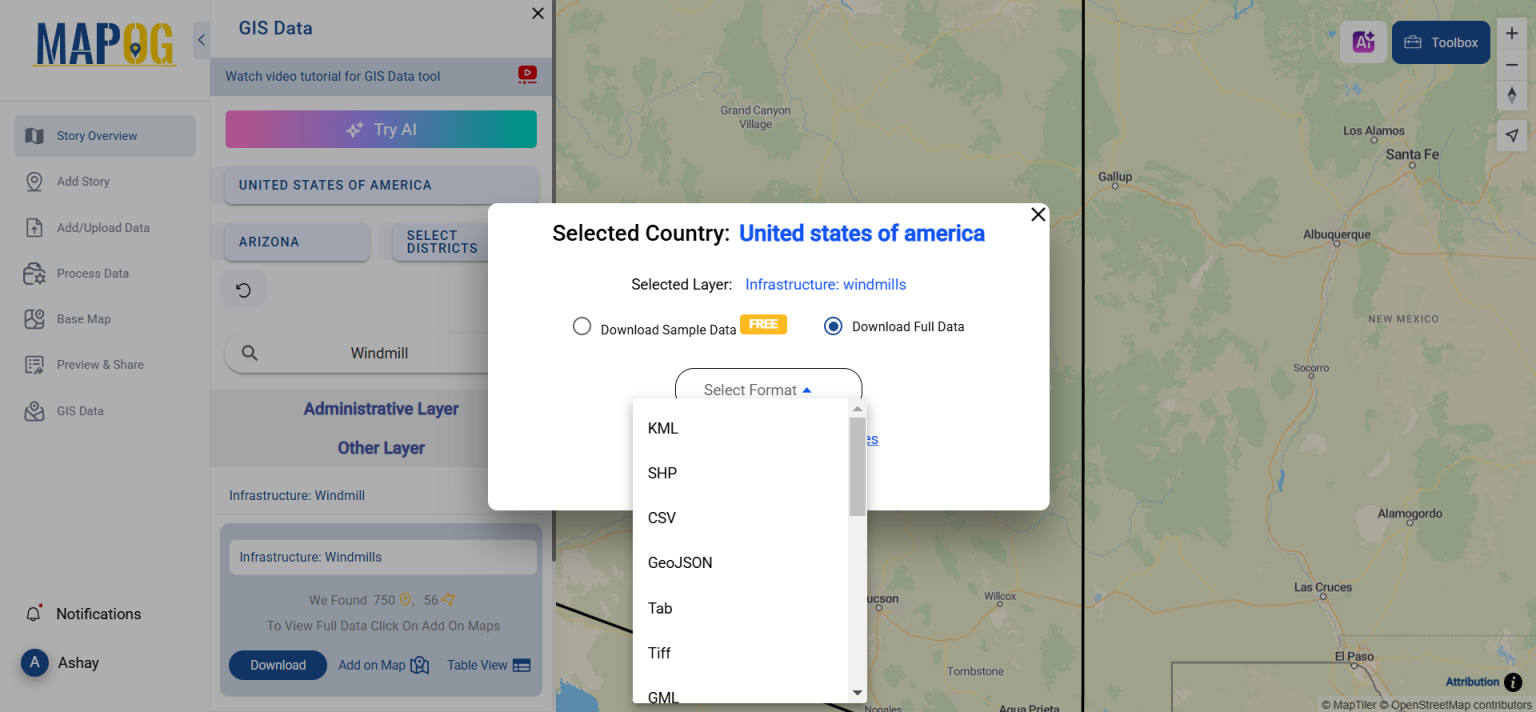Collapse the sidebar with left chevron
Screen dimensions: 1536x712
point(201,40)
